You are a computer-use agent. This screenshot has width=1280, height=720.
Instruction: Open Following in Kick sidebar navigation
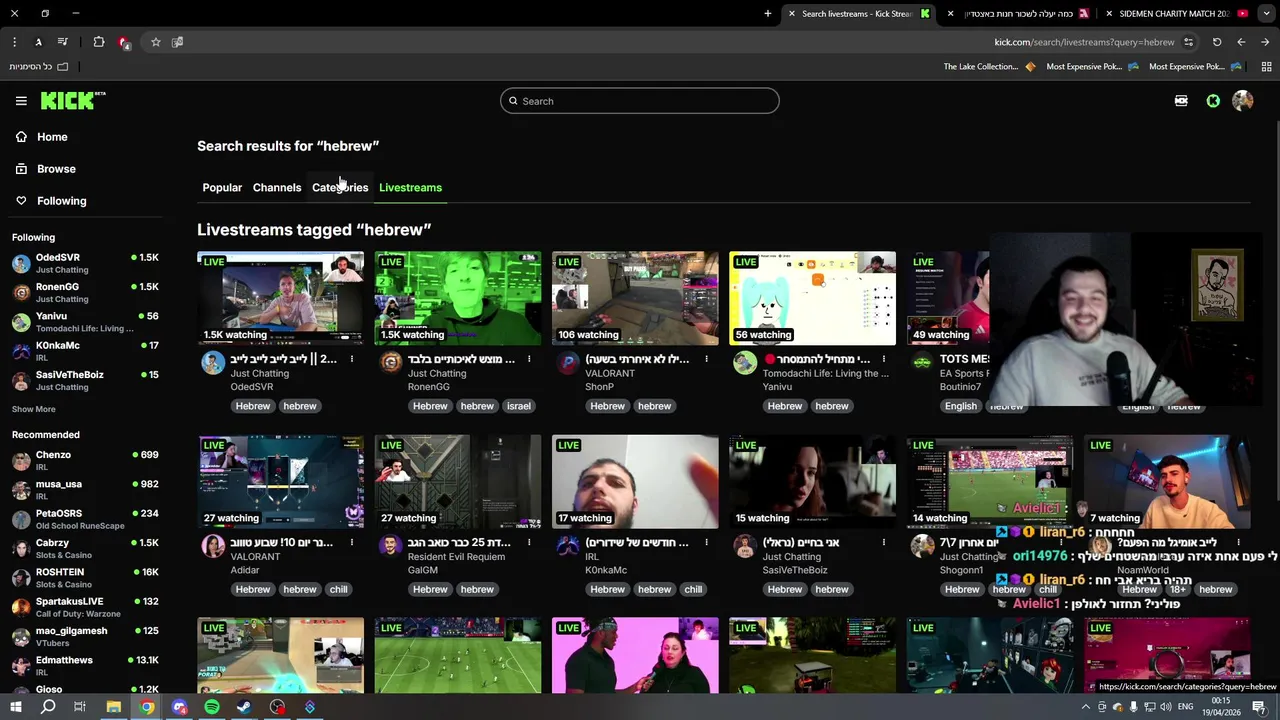[x=61, y=201]
